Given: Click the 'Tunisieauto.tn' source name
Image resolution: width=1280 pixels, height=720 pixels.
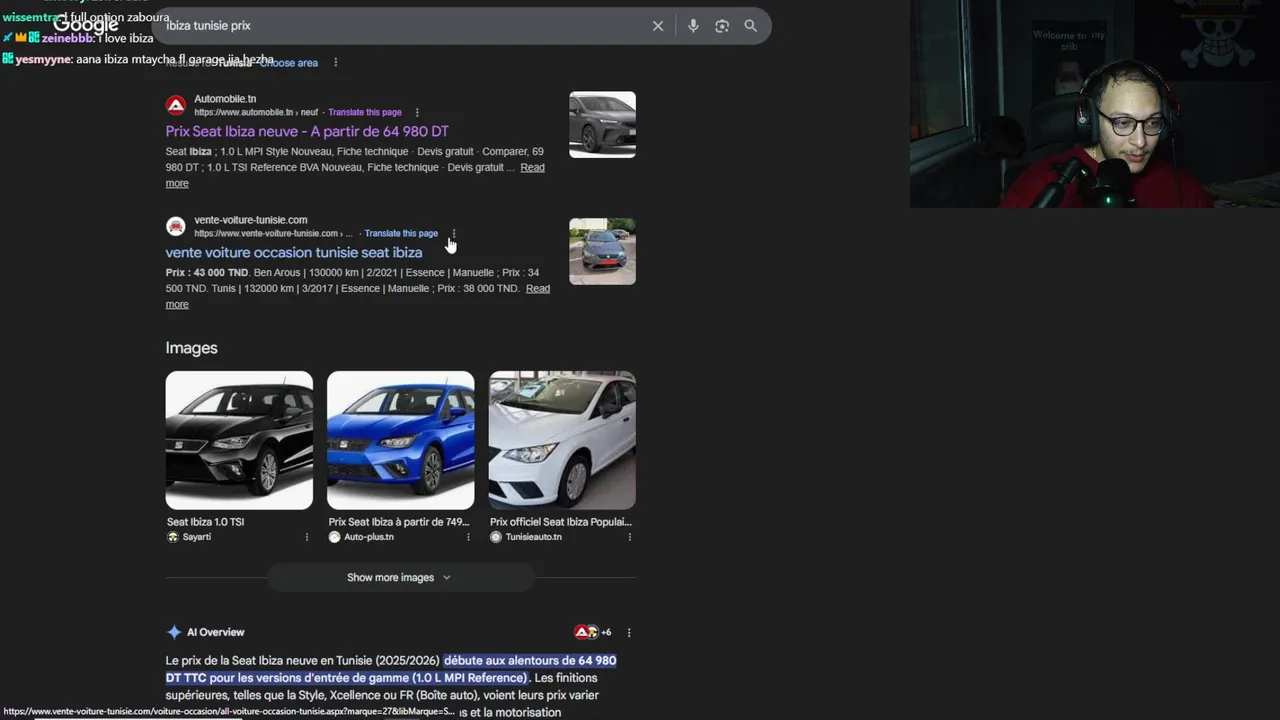Looking at the screenshot, I should pos(534,537).
